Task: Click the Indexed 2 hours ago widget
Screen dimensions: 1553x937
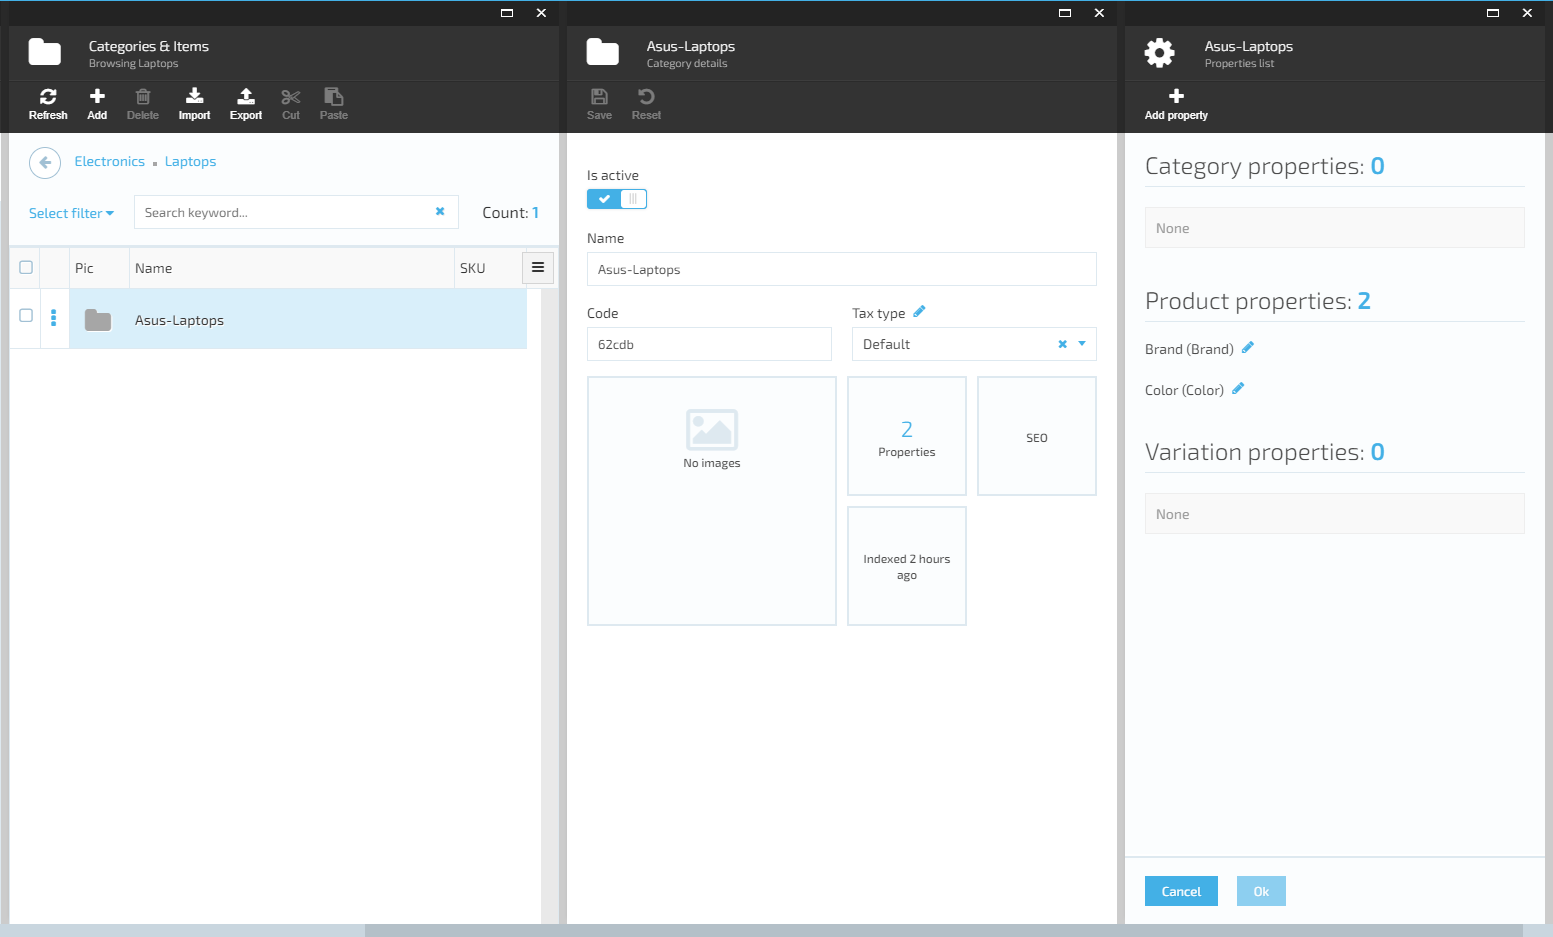Action: coord(907,566)
